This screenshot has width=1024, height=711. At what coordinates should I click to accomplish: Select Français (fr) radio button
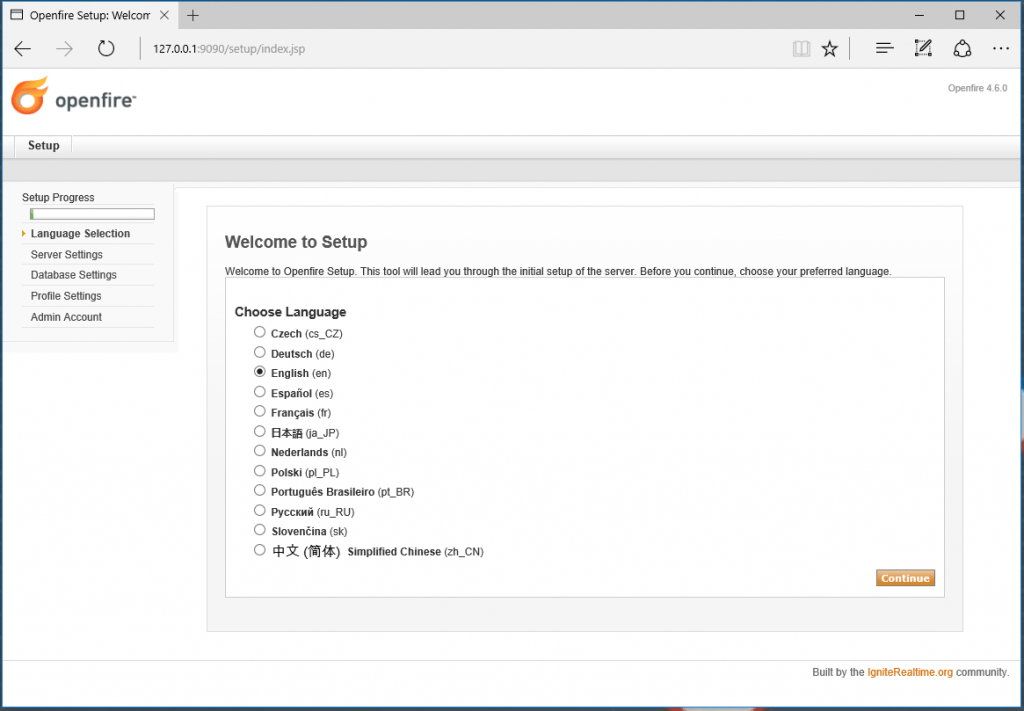[x=260, y=411]
